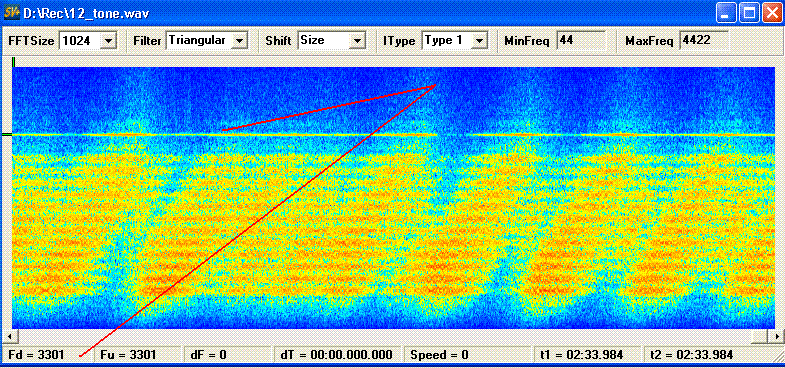
Task: Click the MinFreq label
Action: (527, 41)
